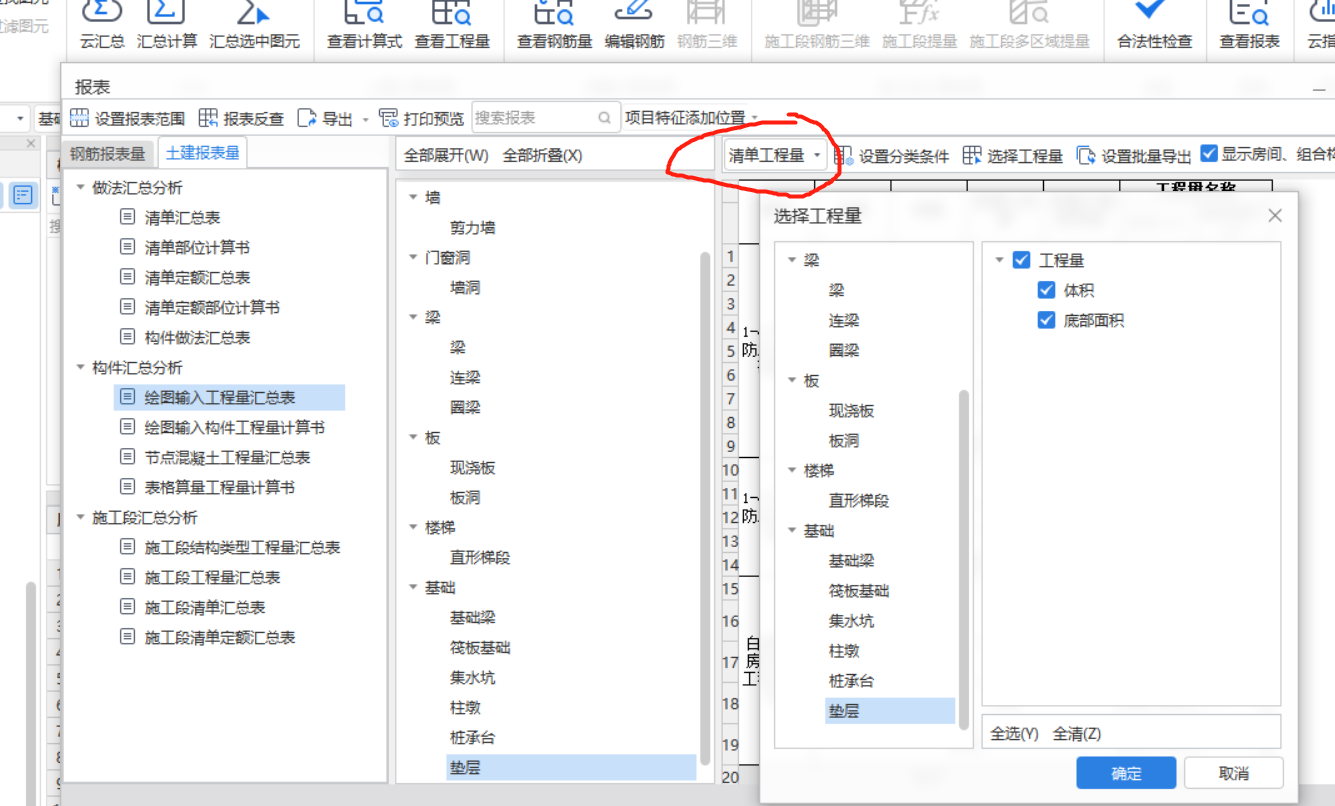
Task: Select 集水坑 in dialog tree
Action: (x=851, y=621)
